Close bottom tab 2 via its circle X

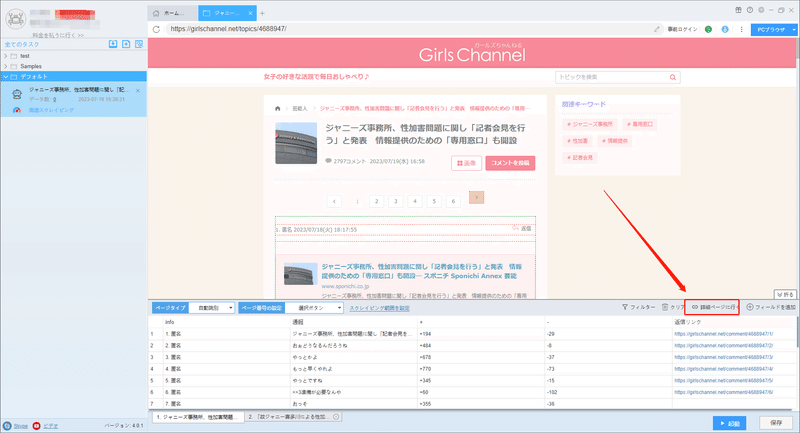pyautogui.click(x=336, y=417)
